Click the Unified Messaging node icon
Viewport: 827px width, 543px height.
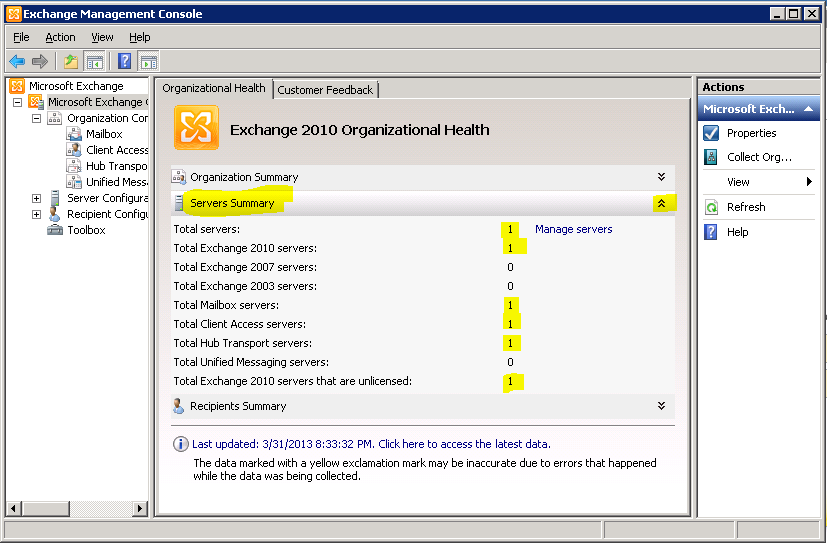pos(74,182)
